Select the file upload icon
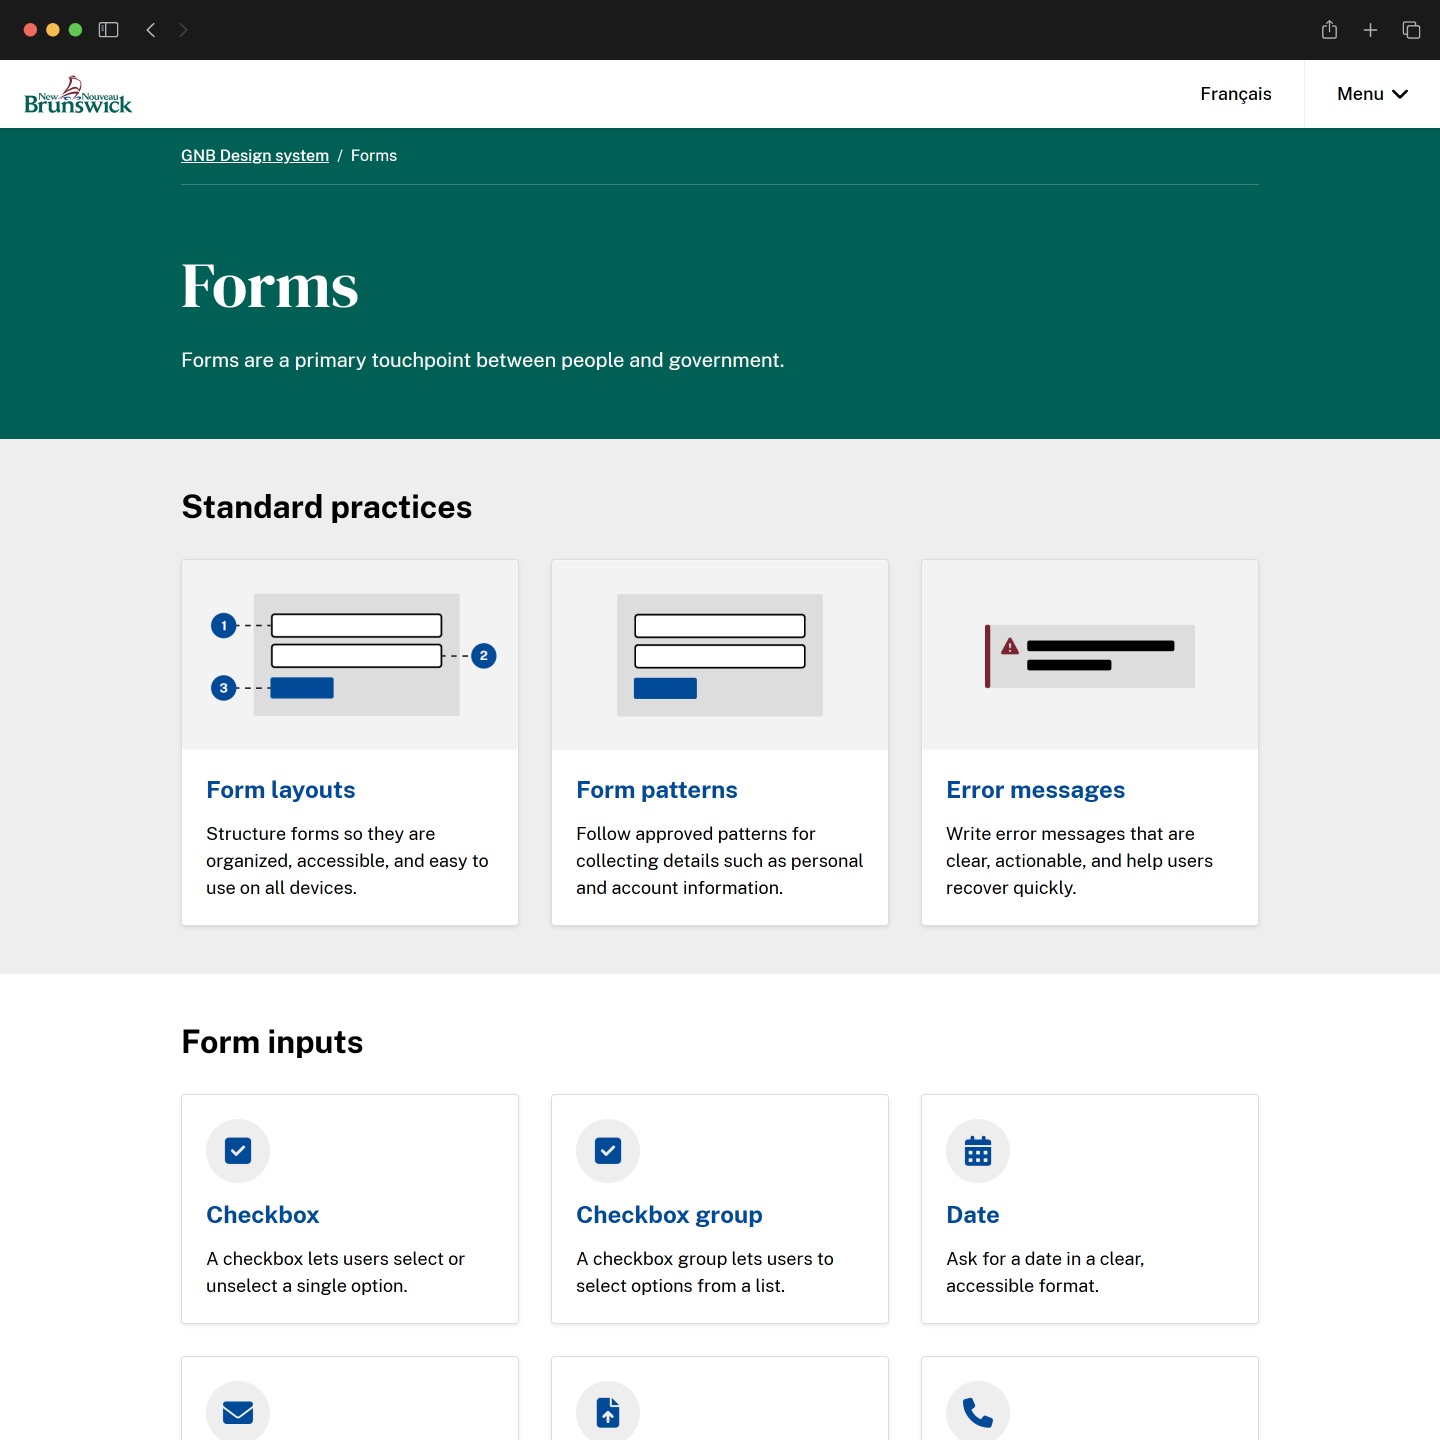The height and width of the screenshot is (1440, 1440). (x=607, y=1412)
